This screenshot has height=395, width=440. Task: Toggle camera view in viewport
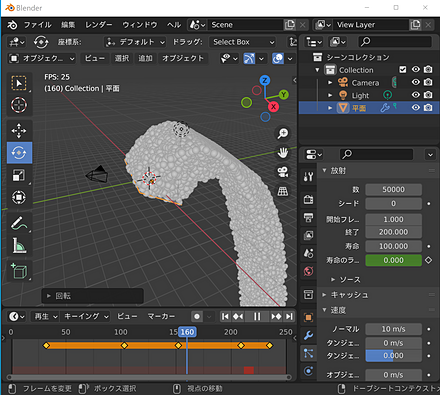click(283, 172)
